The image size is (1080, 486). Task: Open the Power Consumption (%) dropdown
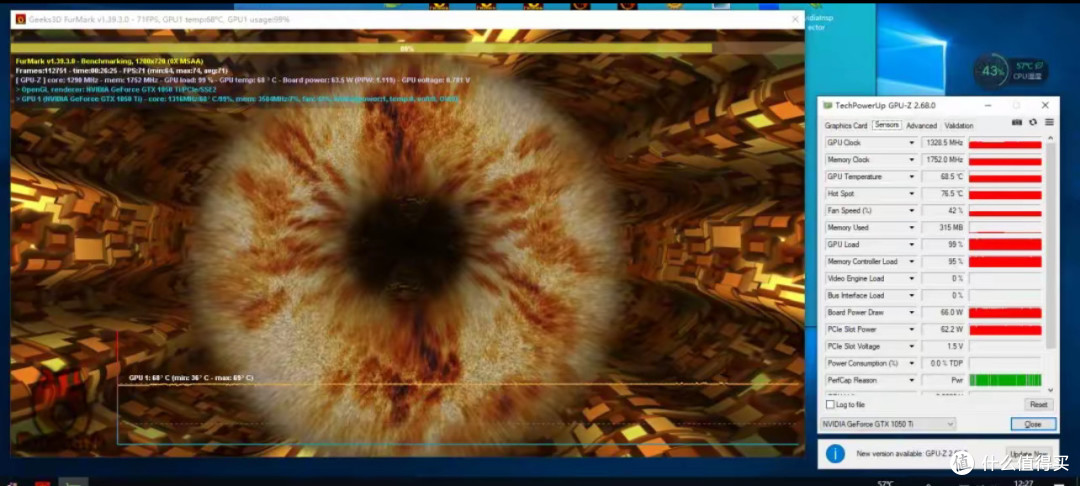[912, 363]
